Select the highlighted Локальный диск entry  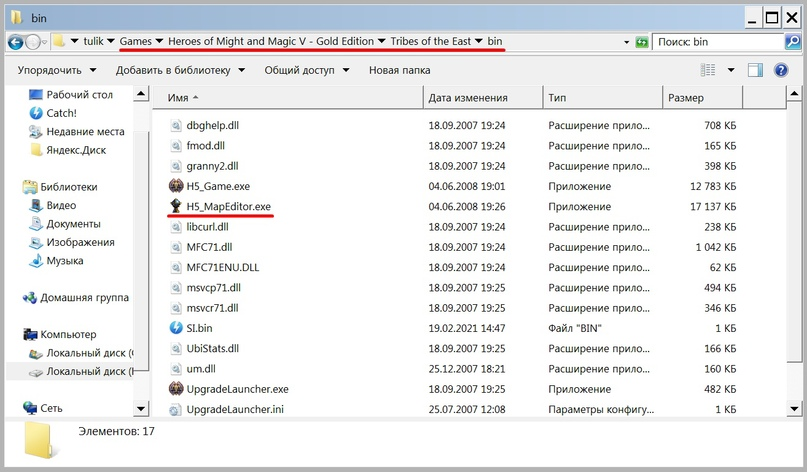pyautogui.click(x=71, y=371)
